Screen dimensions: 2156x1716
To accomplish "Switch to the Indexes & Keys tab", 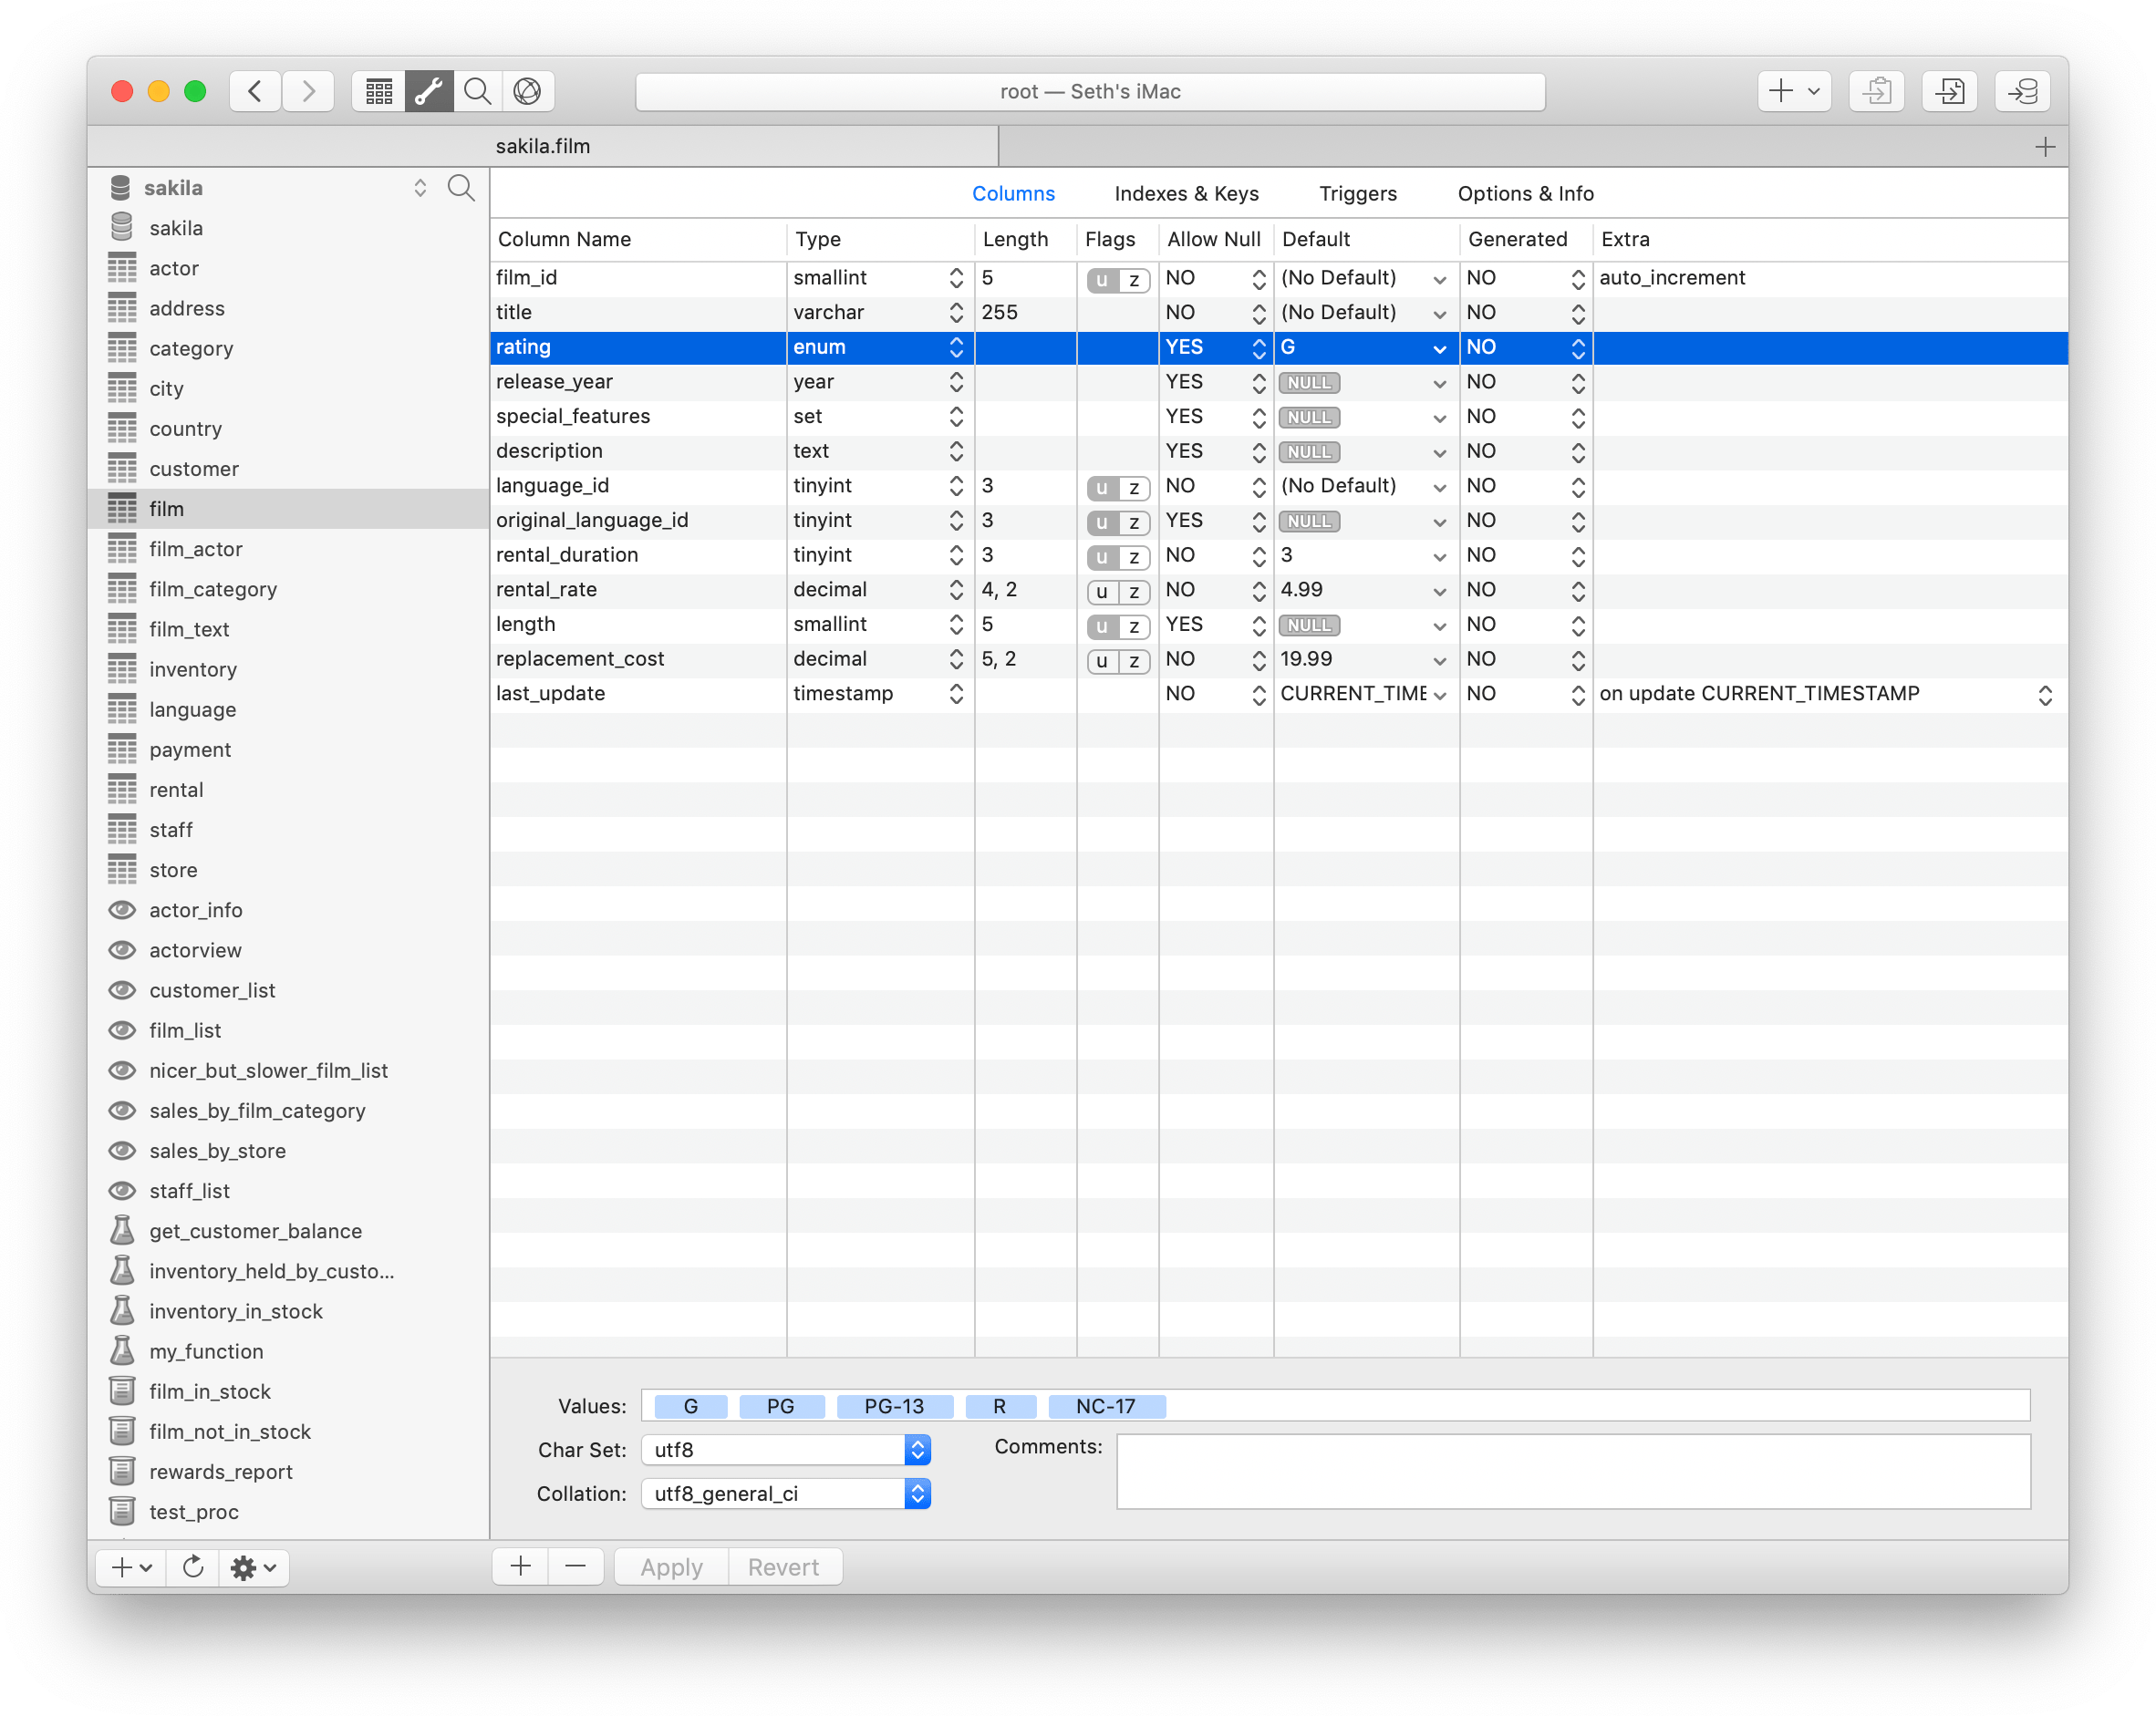I will click(x=1186, y=193).
